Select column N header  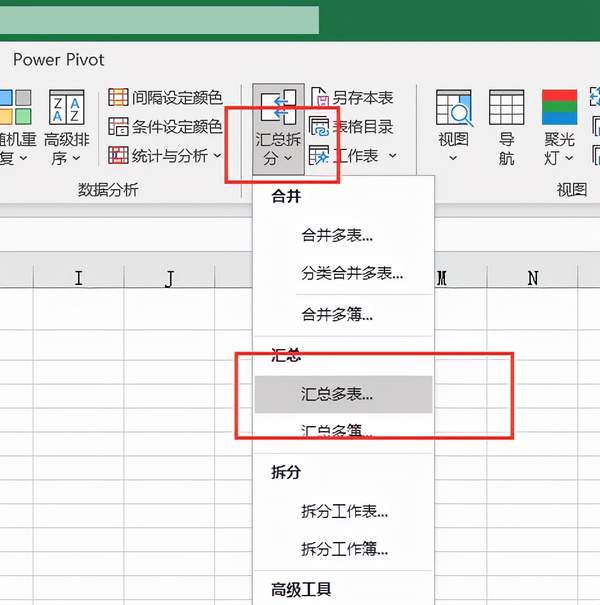[532, 278]
